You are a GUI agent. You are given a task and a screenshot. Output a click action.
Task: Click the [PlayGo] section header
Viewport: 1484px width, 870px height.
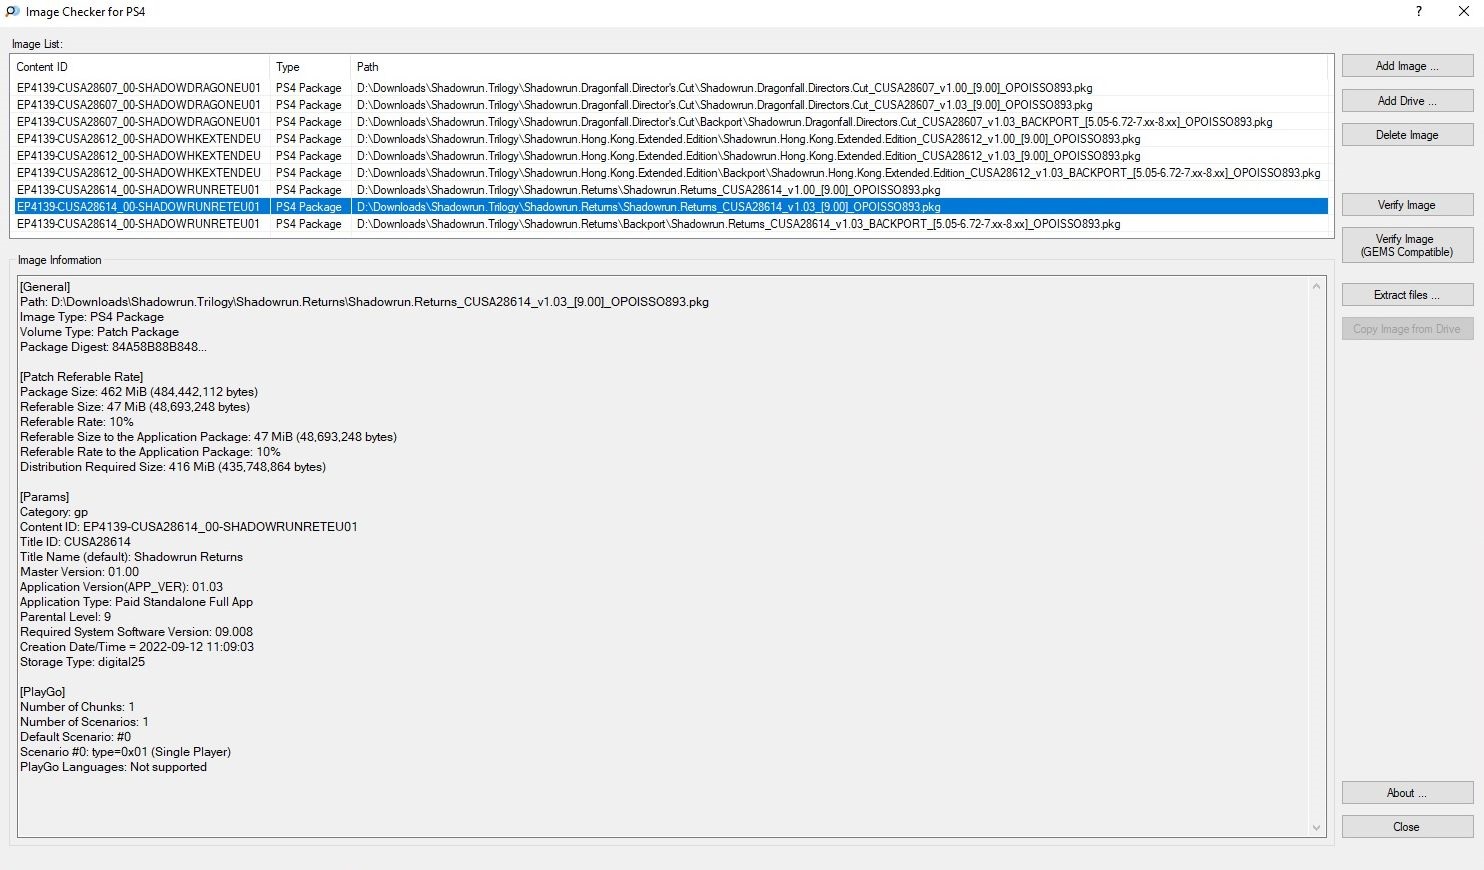[42, 692]
